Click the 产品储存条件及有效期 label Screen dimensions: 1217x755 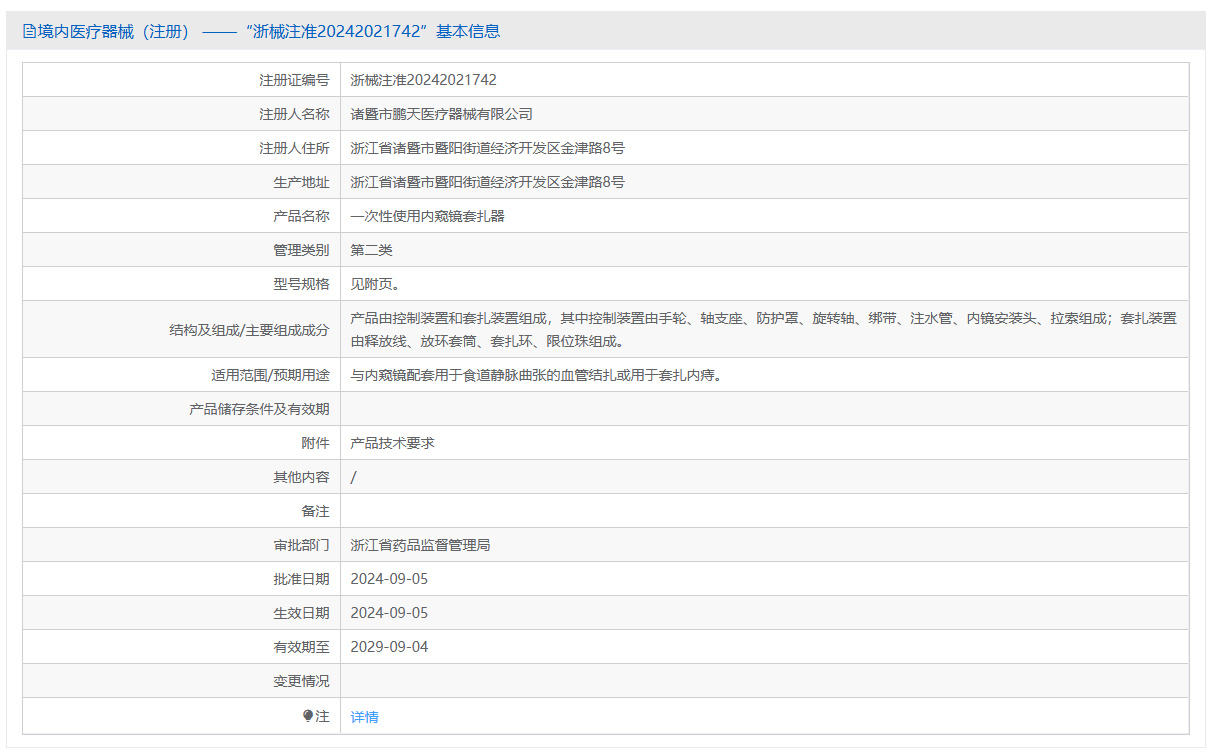[259, 409]
